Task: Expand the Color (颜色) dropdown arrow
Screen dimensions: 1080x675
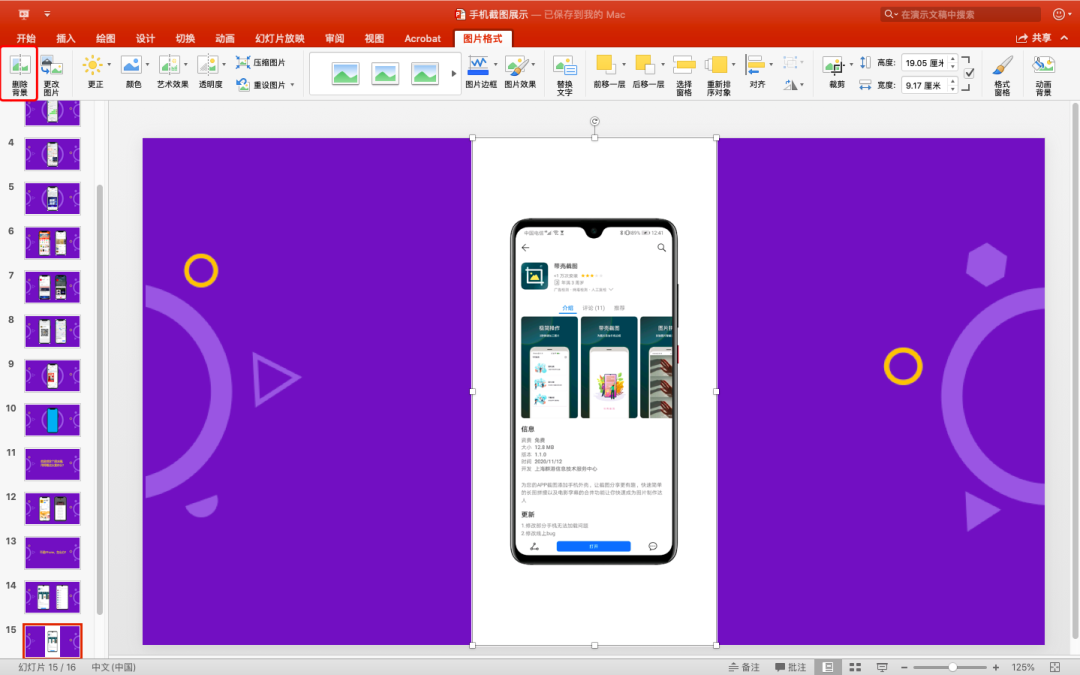Action: 147,65
